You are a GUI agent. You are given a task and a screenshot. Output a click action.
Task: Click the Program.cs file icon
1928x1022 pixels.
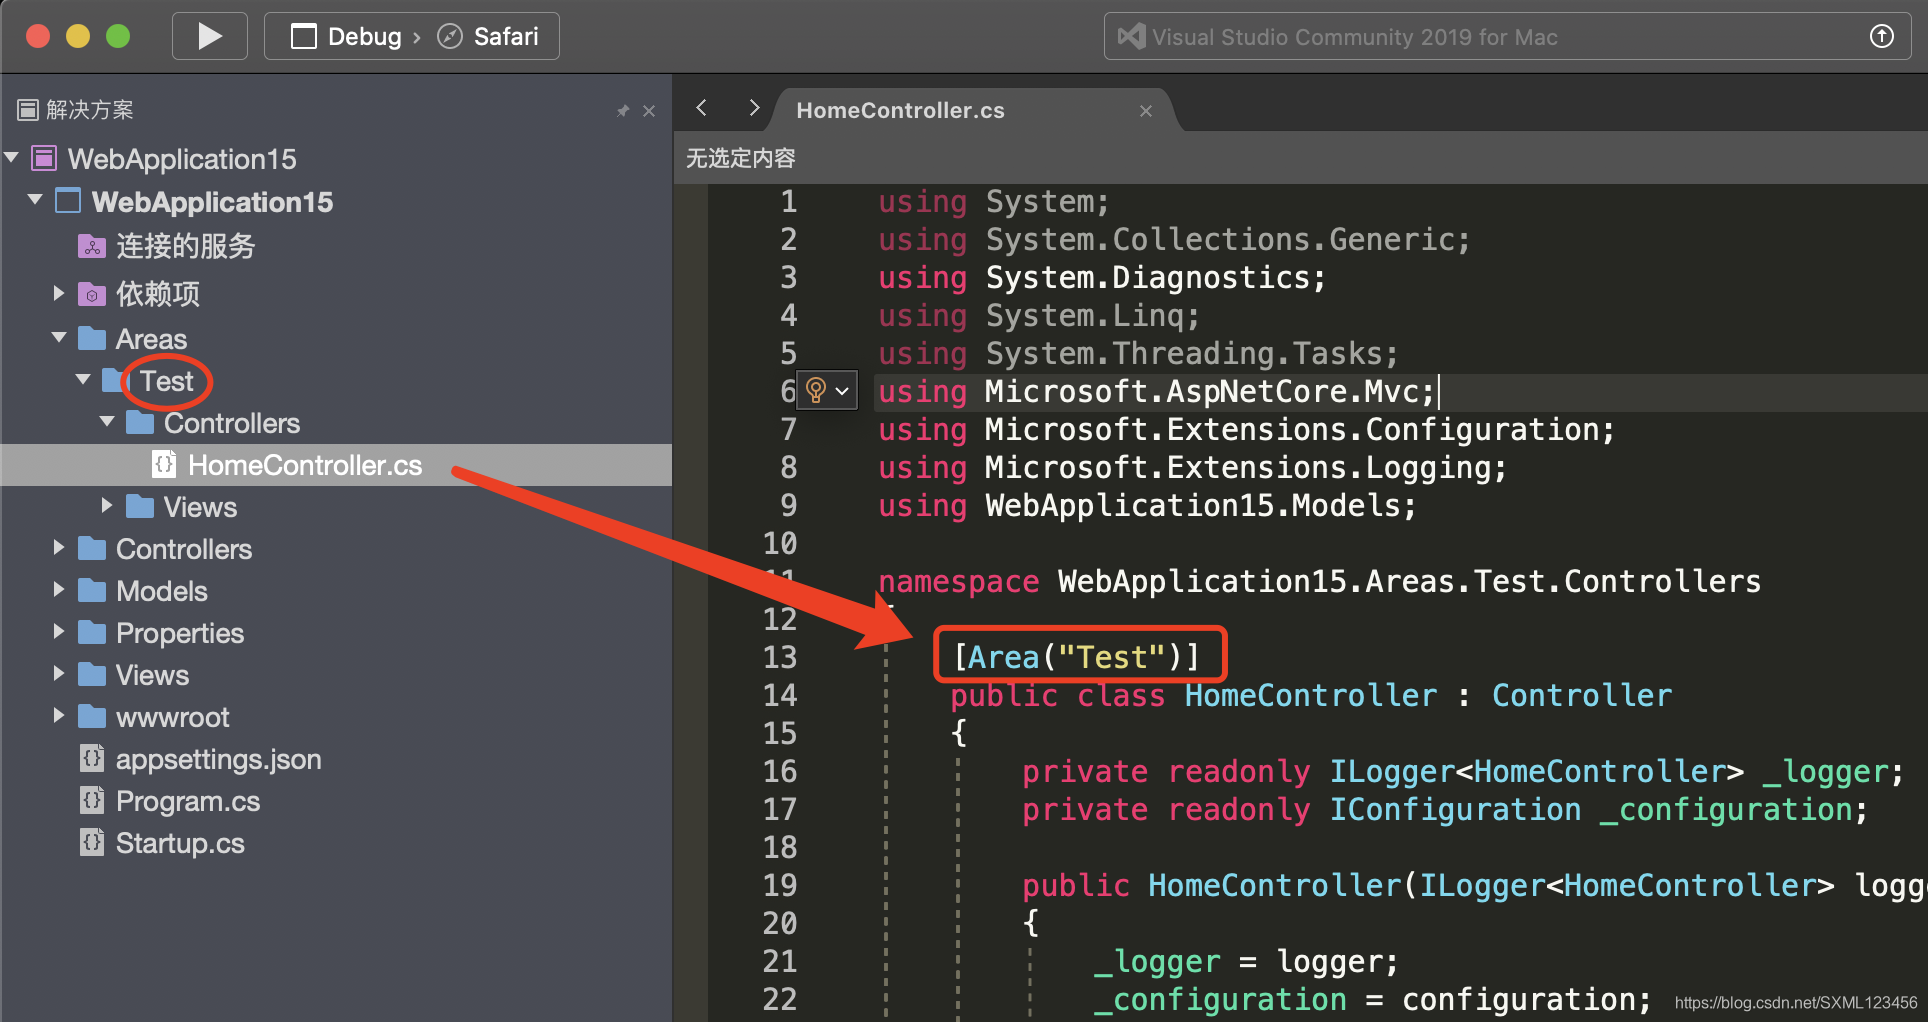(x=92, y=800)
